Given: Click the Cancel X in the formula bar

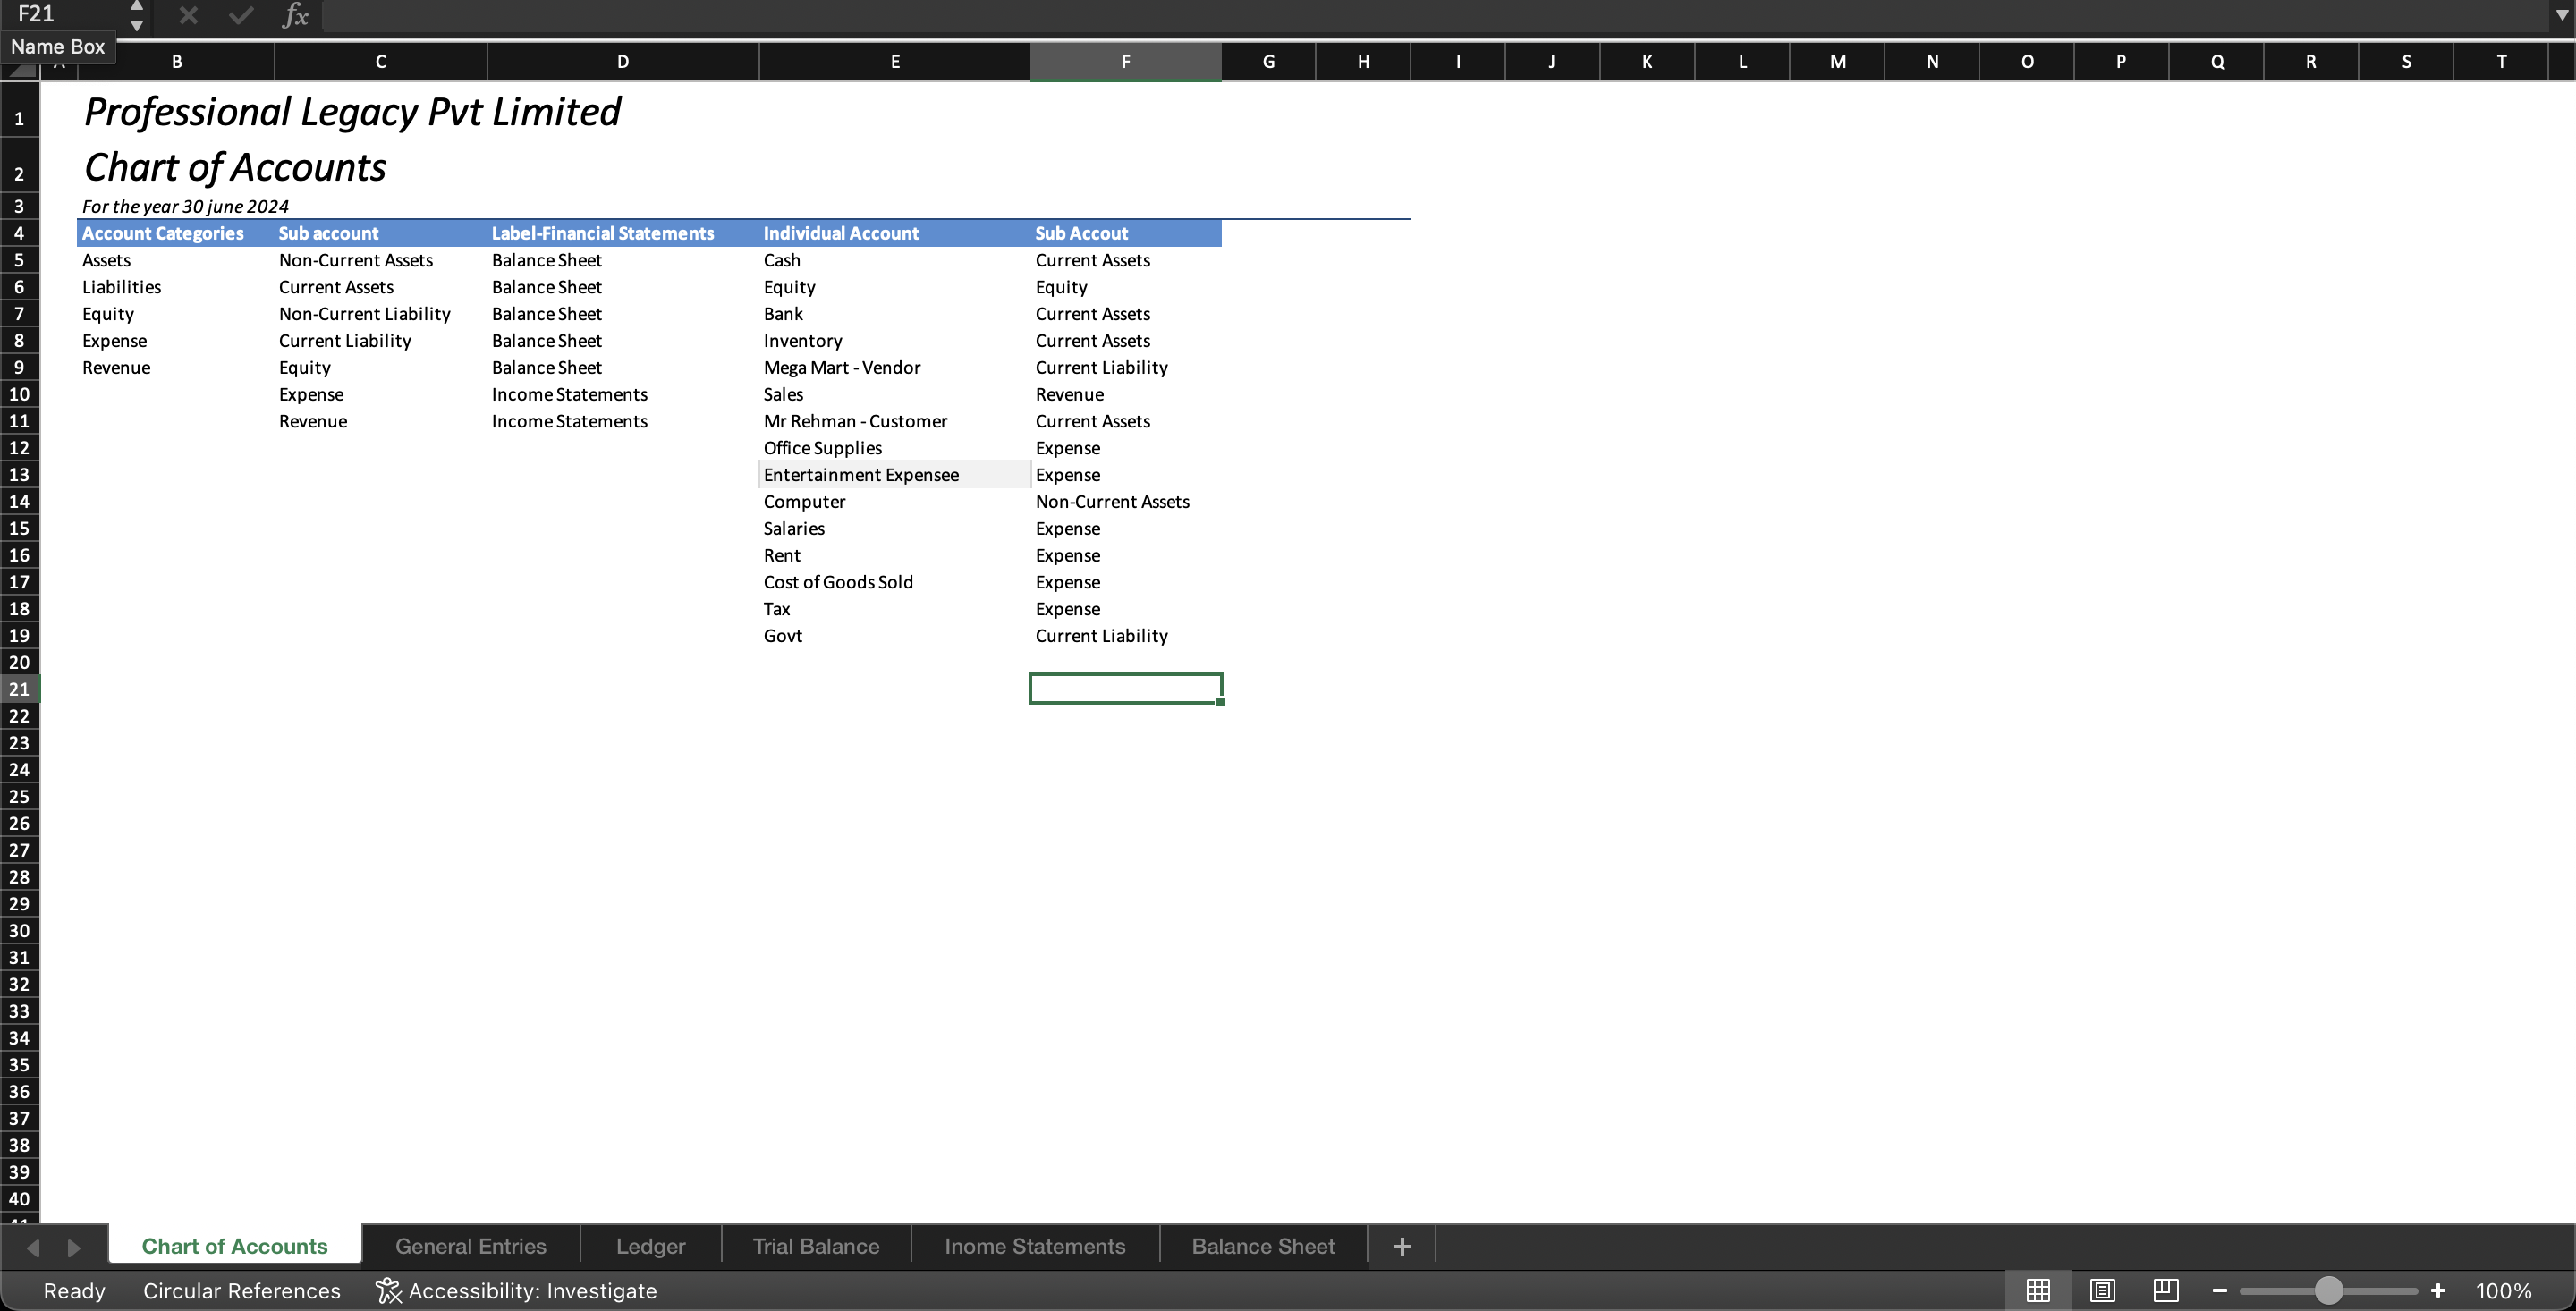Looking at the screenshot, I should click(187, 15).
